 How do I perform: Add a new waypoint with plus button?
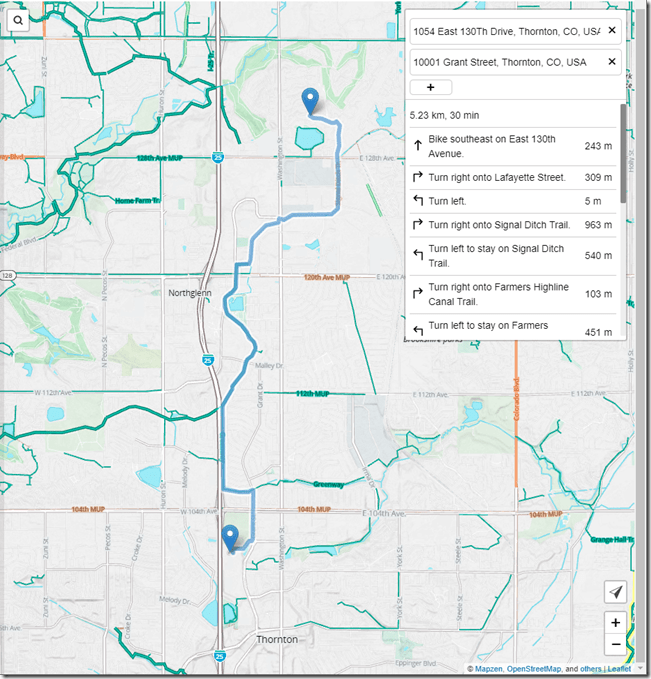click(x=431, y=88)
